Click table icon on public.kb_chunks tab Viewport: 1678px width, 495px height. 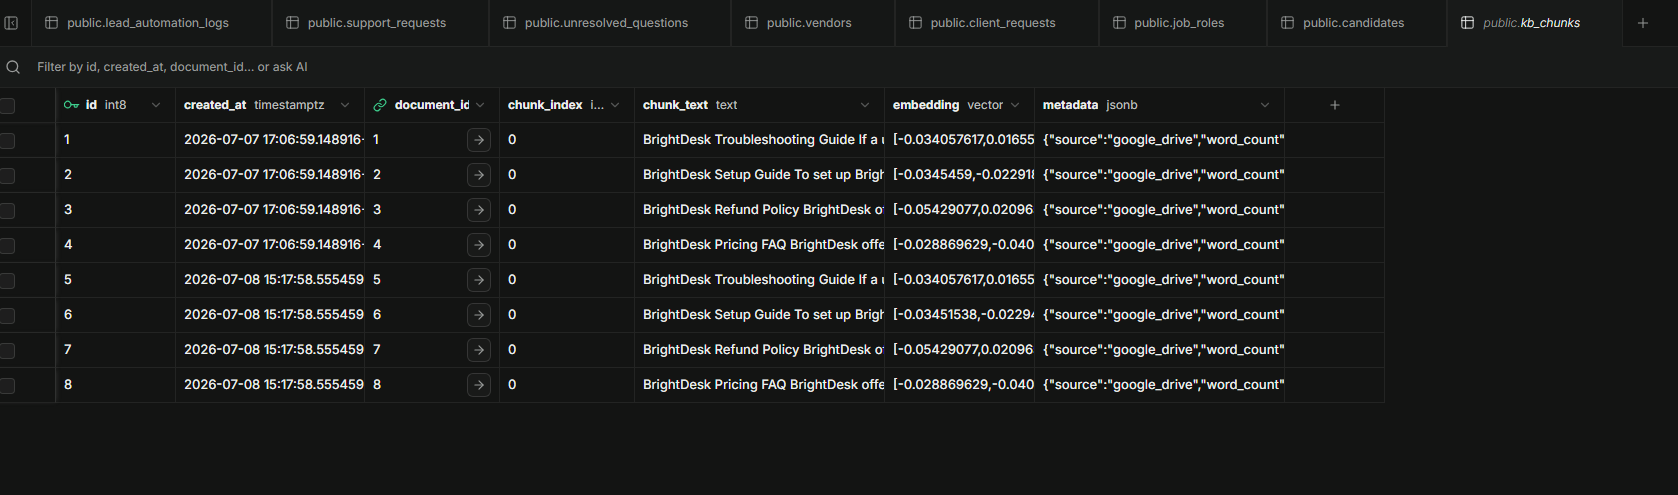tap(1467, 22)
